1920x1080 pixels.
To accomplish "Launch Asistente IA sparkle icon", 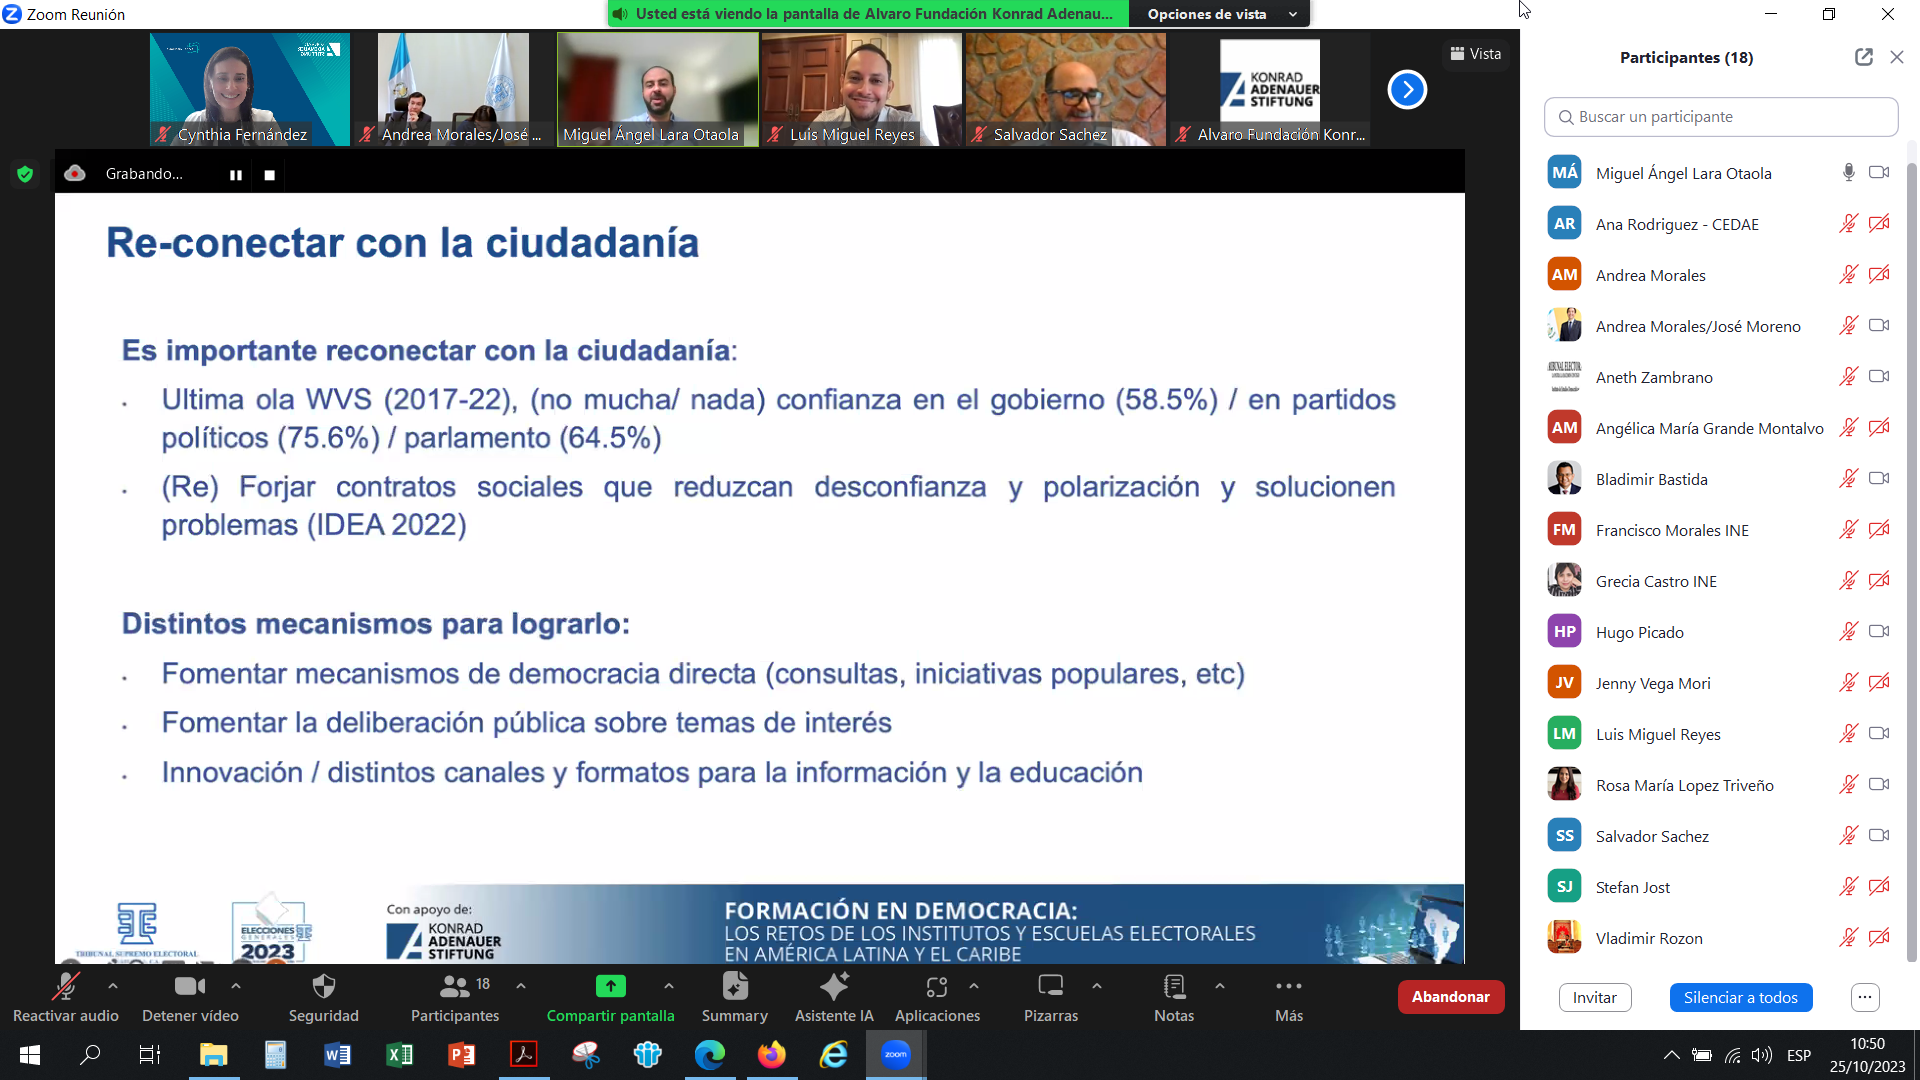I will [833, 987].
